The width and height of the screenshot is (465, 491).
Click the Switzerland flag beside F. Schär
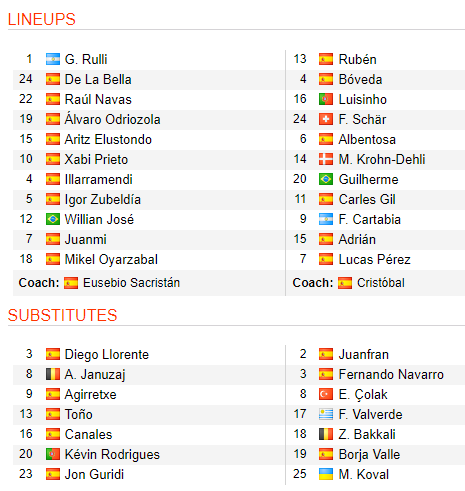(326, 119)
